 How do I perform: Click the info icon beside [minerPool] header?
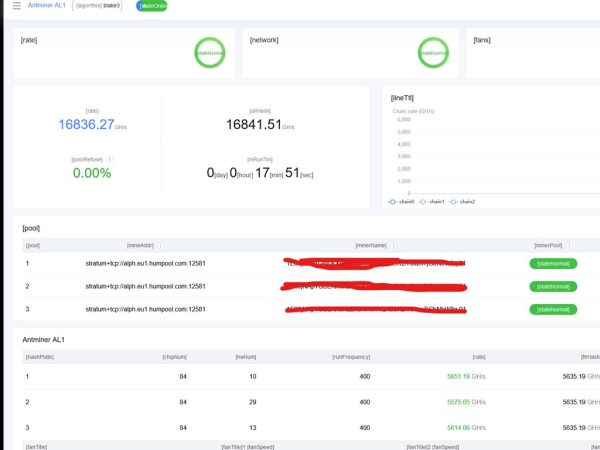coord(569,245)
